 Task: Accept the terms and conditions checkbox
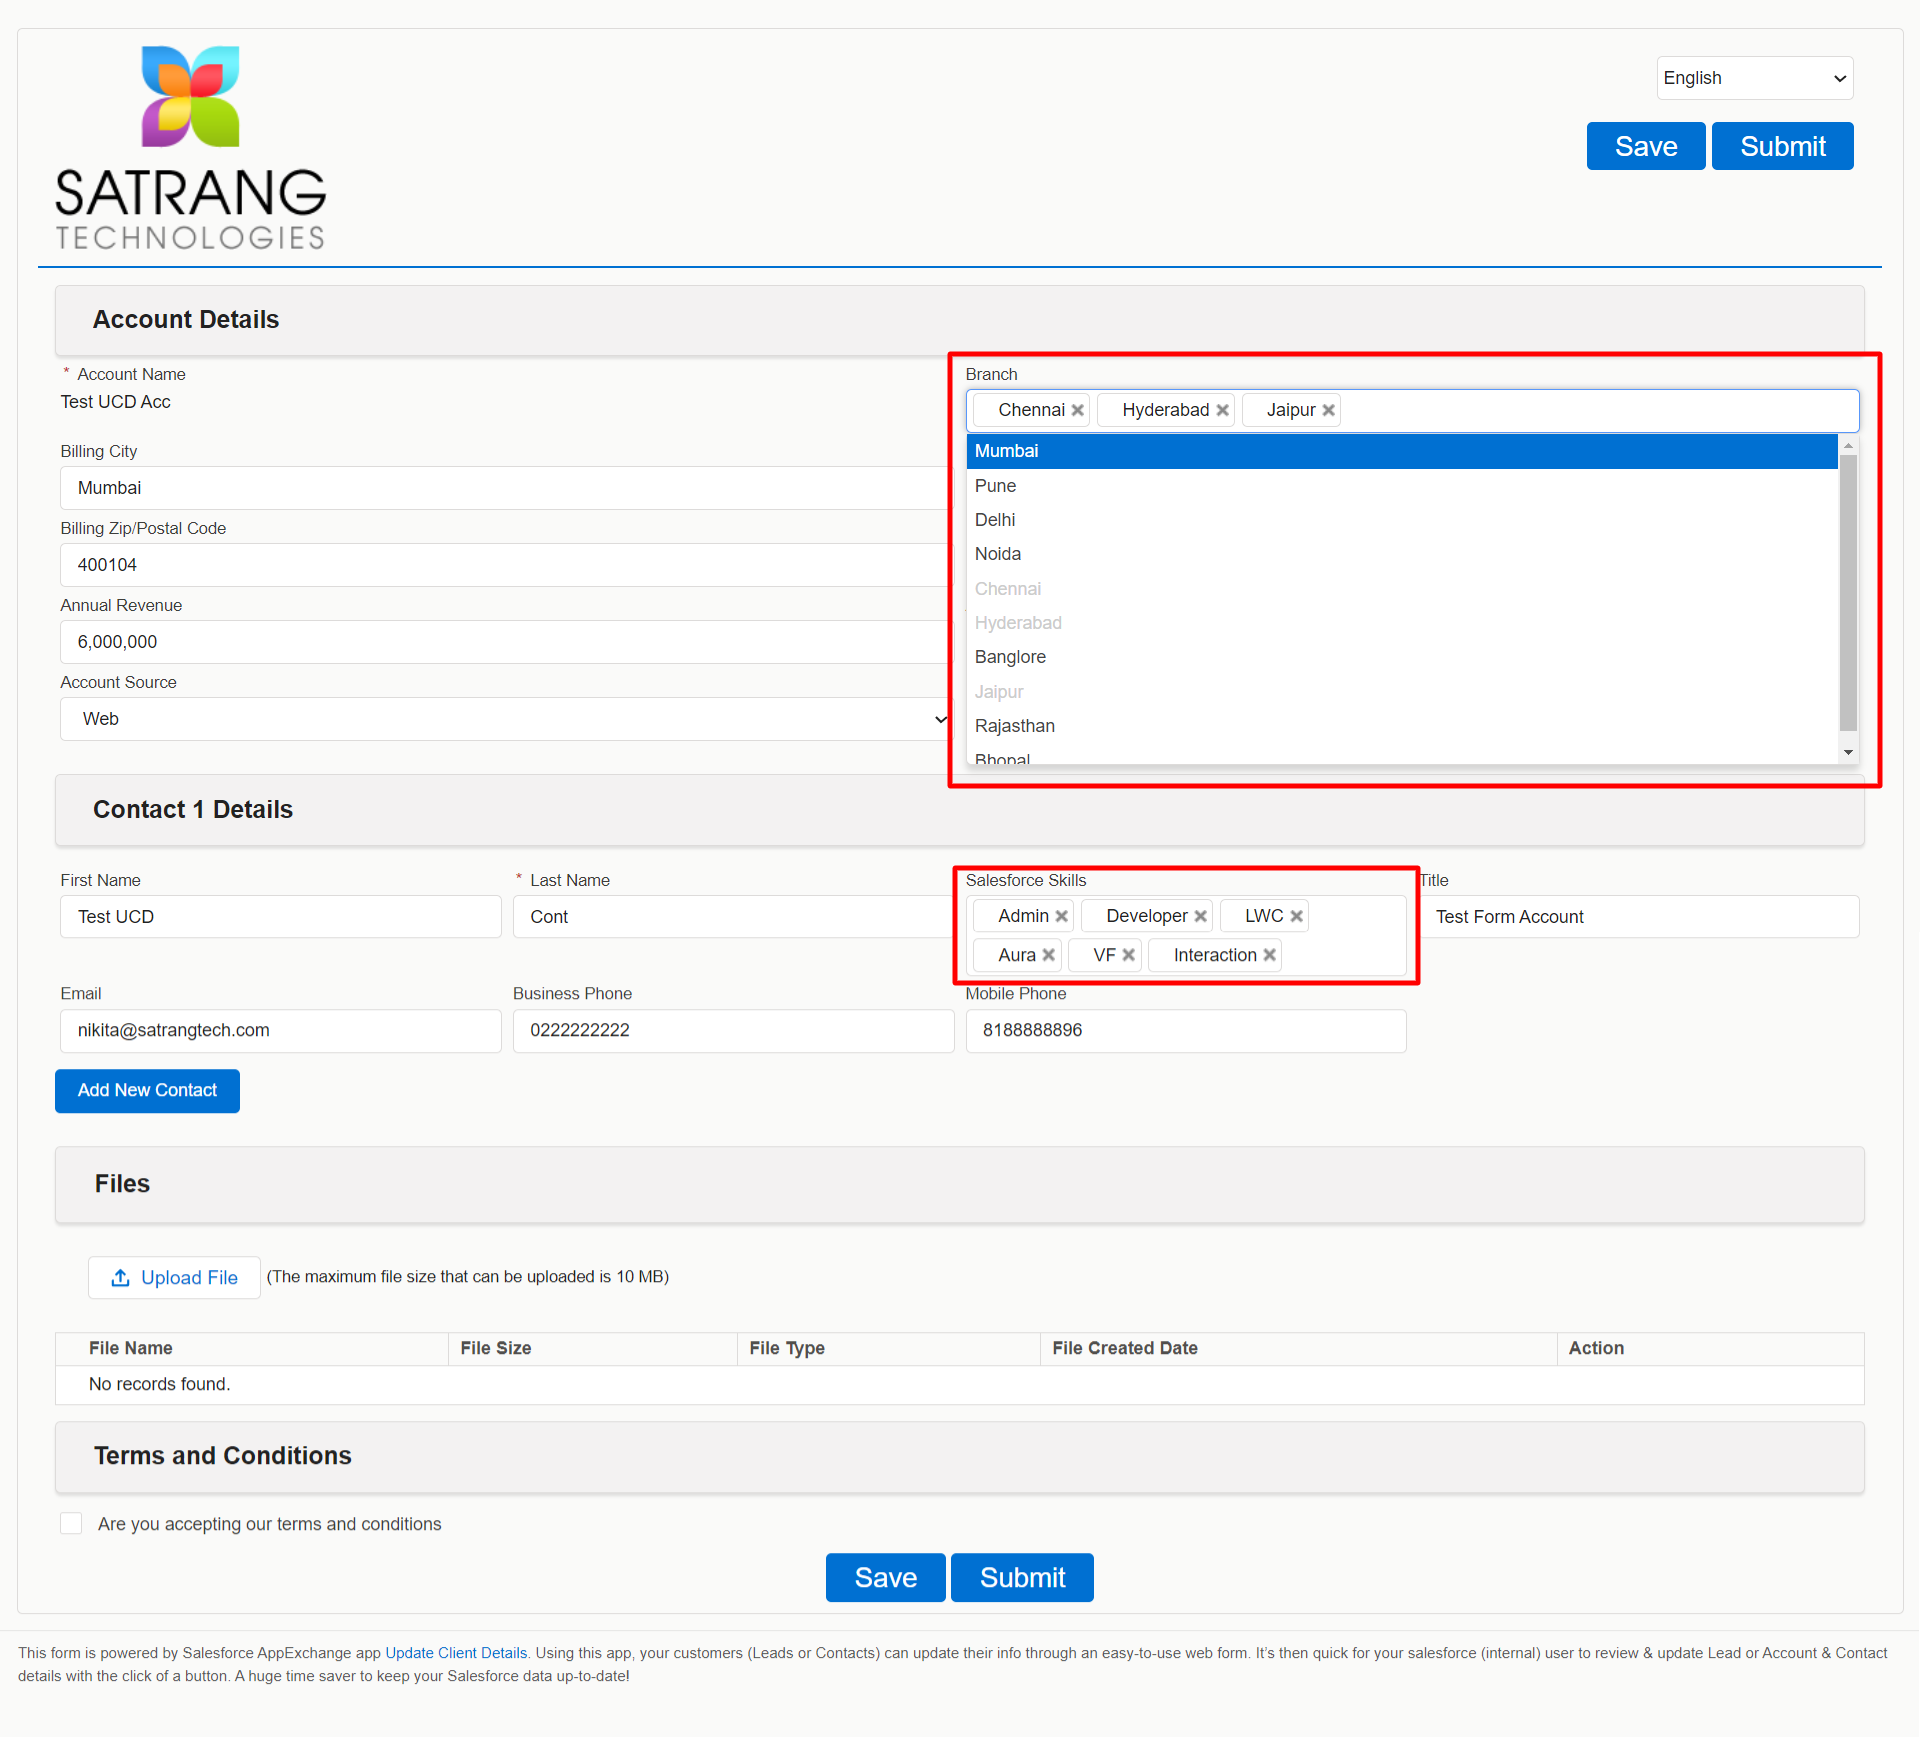tap(71, 1523)
